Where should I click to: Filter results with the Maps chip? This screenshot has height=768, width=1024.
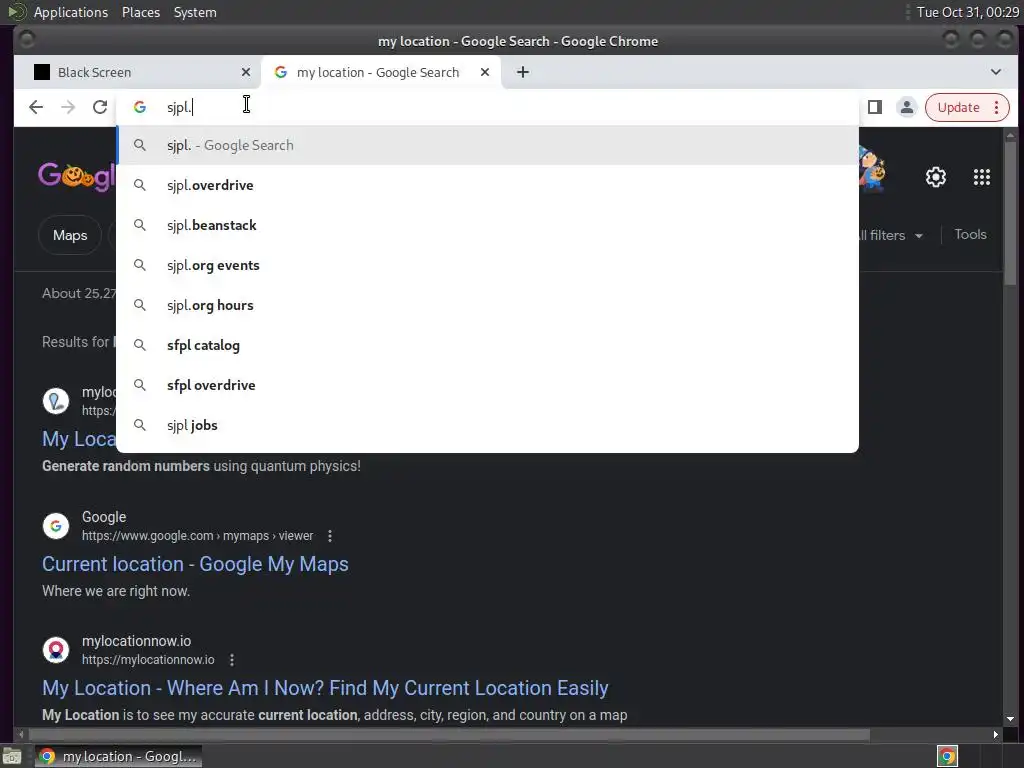pyautogui.click(x=70, y=235)
